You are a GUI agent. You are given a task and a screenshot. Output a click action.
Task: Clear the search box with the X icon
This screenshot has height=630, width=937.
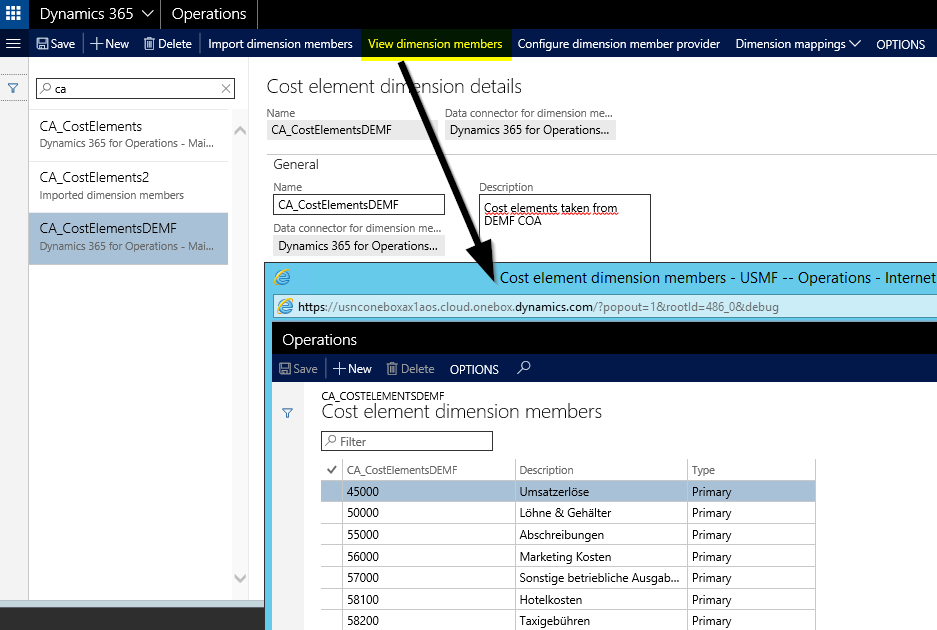pyautogui.click(x=226, y=89)
